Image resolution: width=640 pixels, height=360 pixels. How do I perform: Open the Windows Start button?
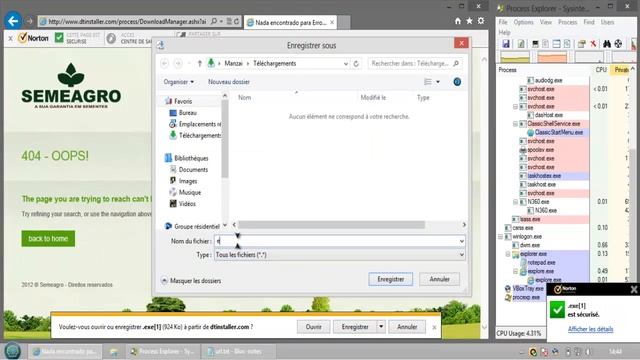coord(13,351)
